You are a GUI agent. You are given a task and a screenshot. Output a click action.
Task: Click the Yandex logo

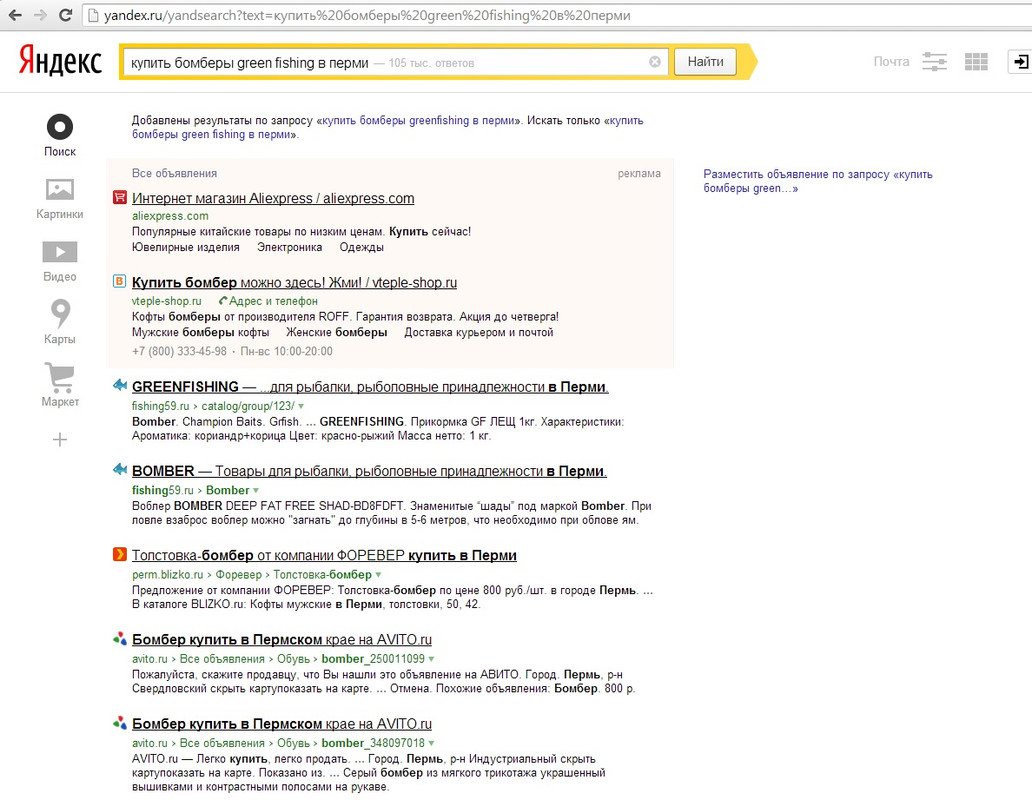tap(60, 61)
